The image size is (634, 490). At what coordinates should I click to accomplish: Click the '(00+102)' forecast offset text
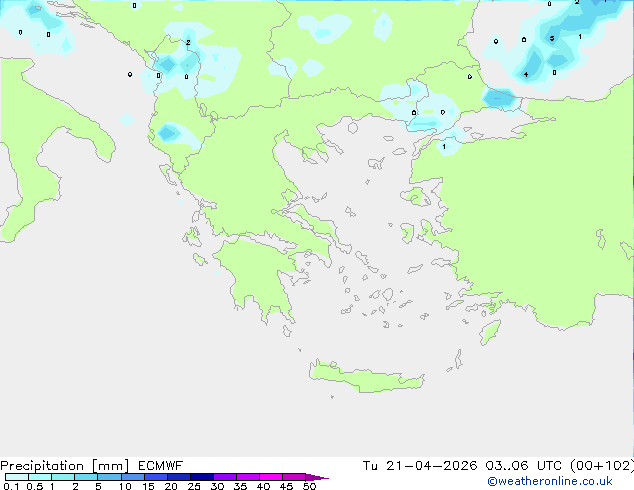(x=602, y=466)
